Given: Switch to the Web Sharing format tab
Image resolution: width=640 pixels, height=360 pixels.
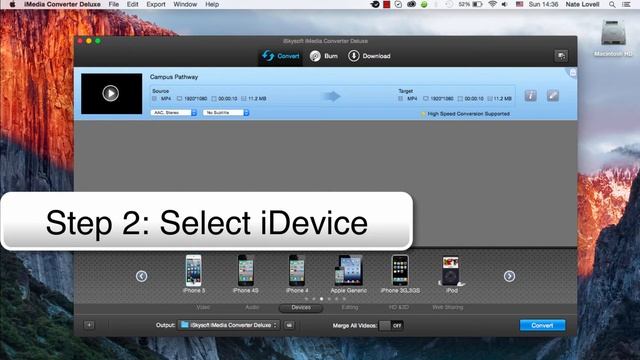Looking at the screenshot, I should pos(448,307).
